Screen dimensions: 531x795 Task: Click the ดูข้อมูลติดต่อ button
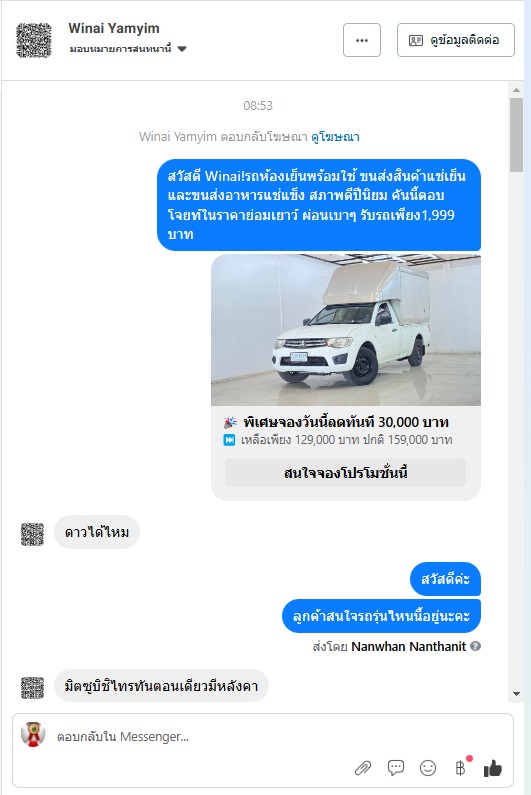455,40
